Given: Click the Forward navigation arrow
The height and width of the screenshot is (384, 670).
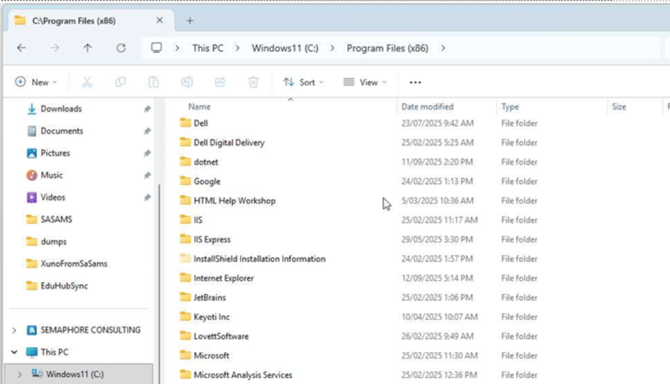Looking at the screenshot, I should coord(55,48).
